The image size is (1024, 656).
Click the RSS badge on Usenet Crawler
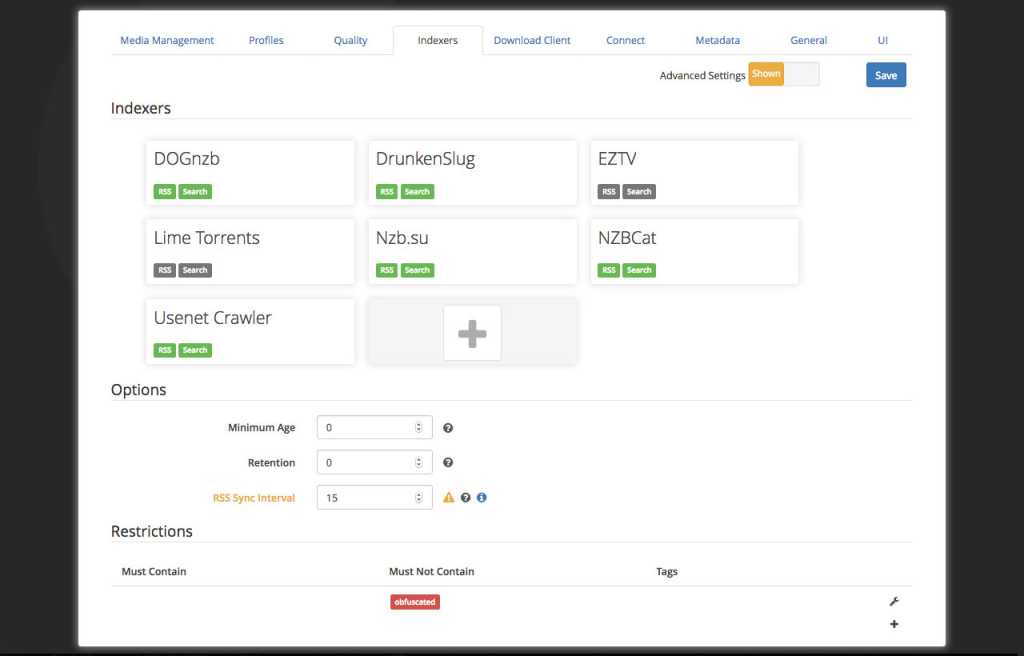click(x=165, y=350)
